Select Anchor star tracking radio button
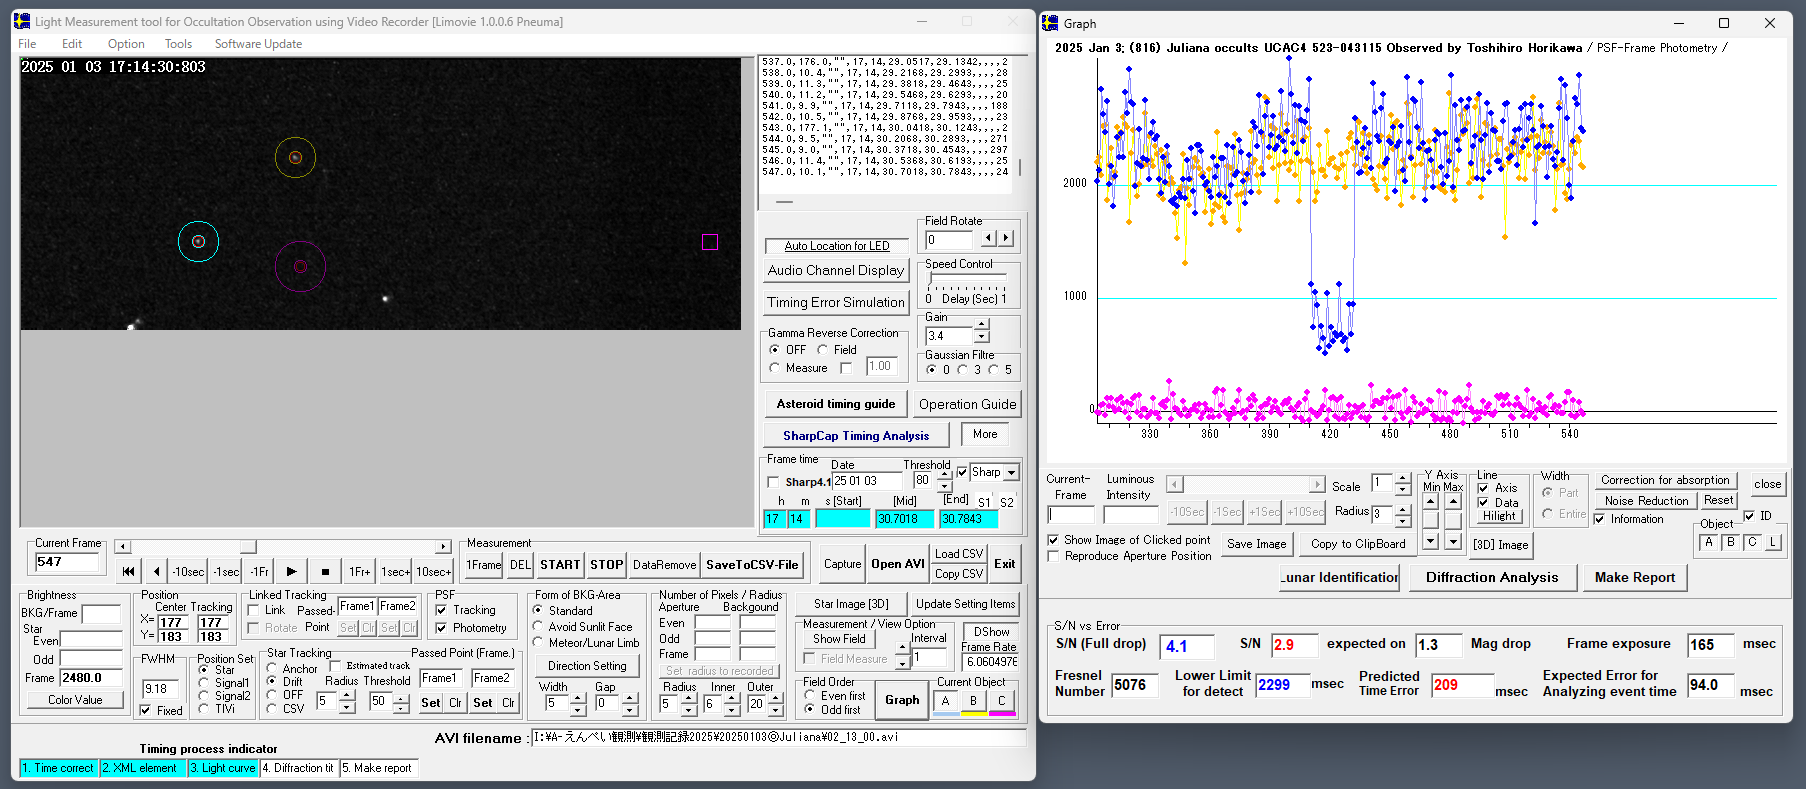The height and width of the screenshot is (789, 1806). point(272,669)
